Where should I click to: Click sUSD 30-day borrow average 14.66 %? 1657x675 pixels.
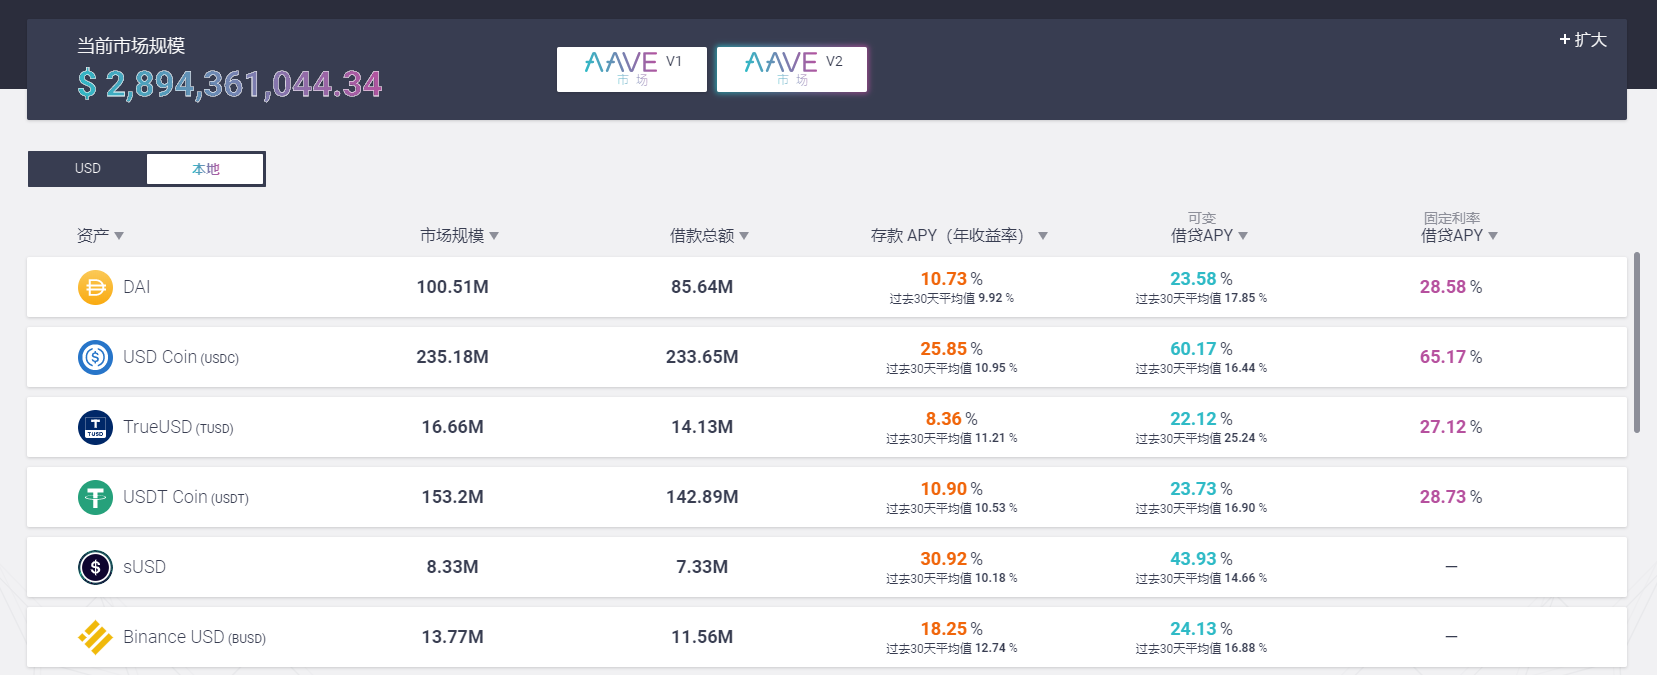click(1201, 578)
